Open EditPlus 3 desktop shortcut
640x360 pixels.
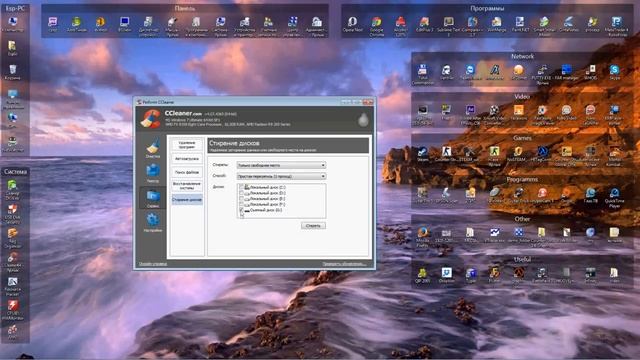pyautogui.click(x=424, y=24)
